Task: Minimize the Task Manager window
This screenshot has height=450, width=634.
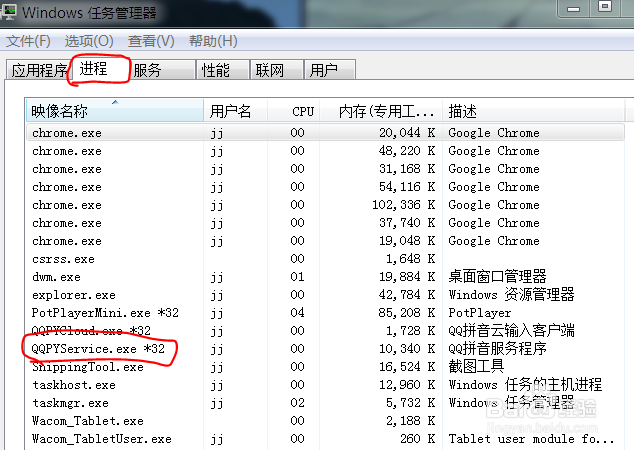Action: (573, 8)
